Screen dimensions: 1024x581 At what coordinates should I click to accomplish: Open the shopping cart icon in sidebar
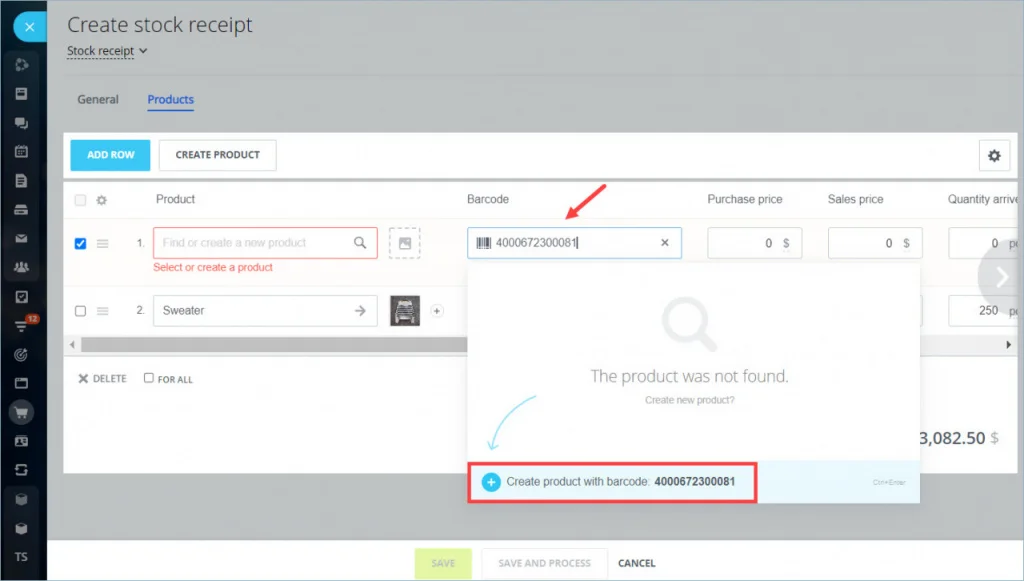pos(22,413)
